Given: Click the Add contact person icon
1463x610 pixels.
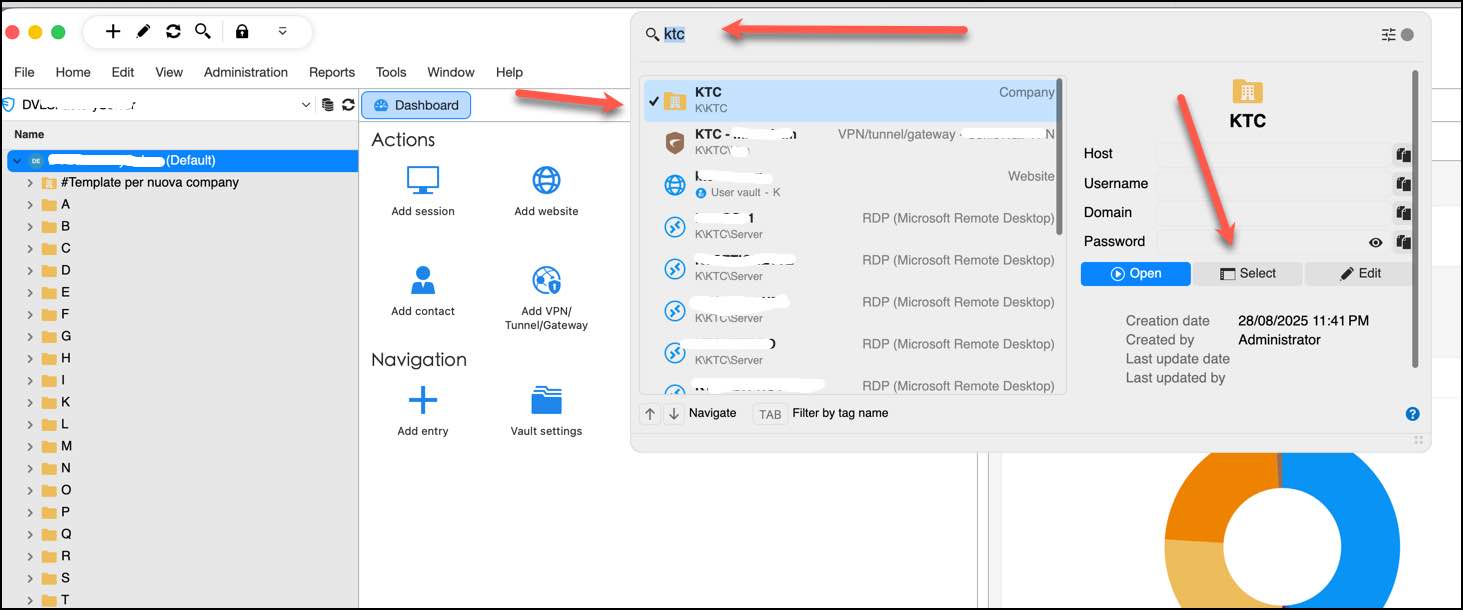Looking at the screenshot, I should tap(423, 281).
